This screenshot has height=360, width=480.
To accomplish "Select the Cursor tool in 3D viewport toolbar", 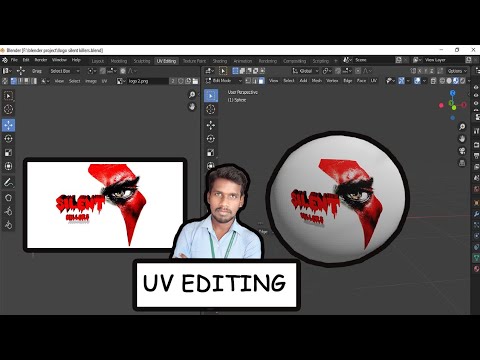I will click(211, 109).
